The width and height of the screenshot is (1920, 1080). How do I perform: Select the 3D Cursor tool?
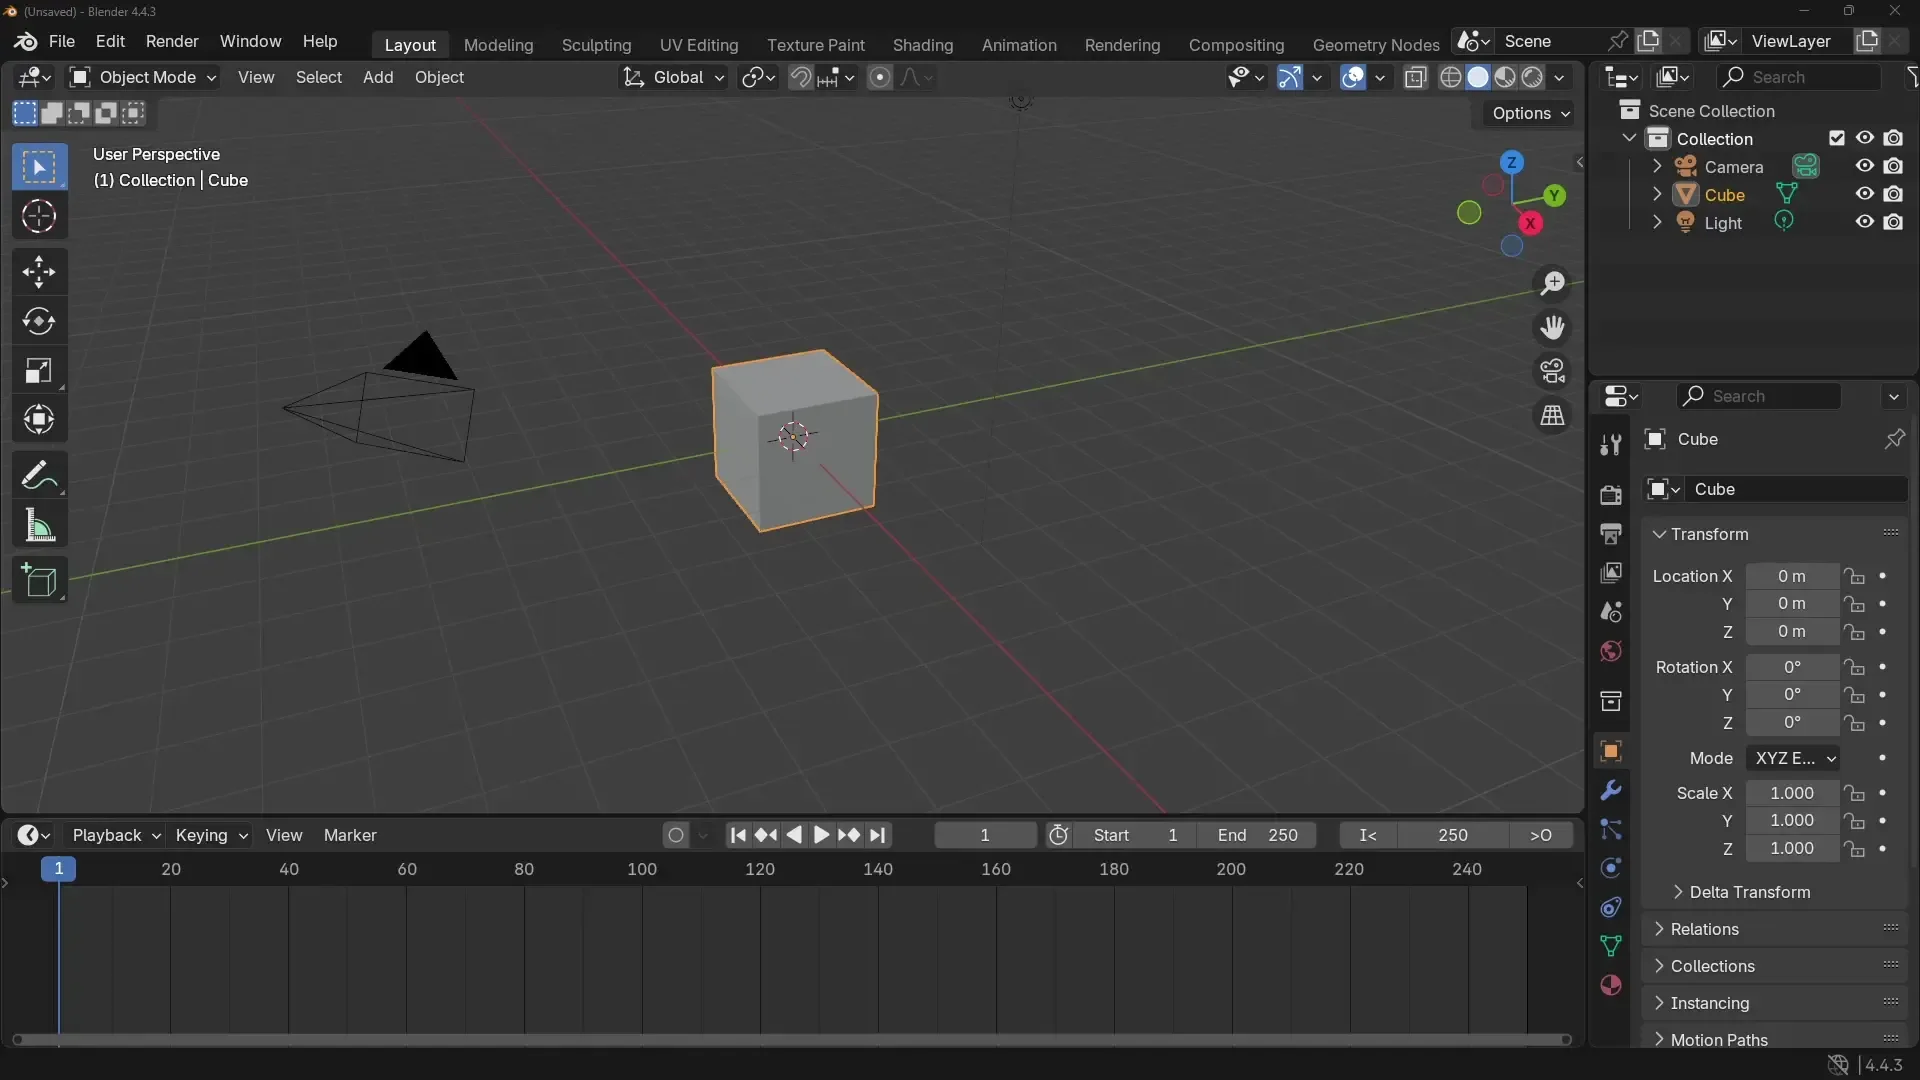[x=39, y=216]
